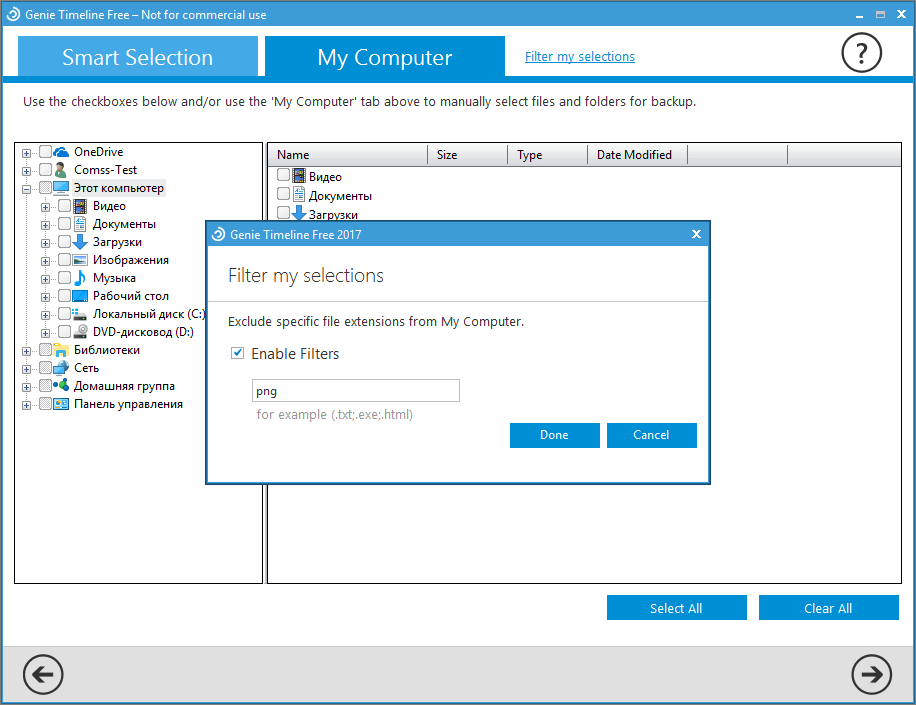
Task: Click the Comss-Test user icon
Action: (61, 170)
